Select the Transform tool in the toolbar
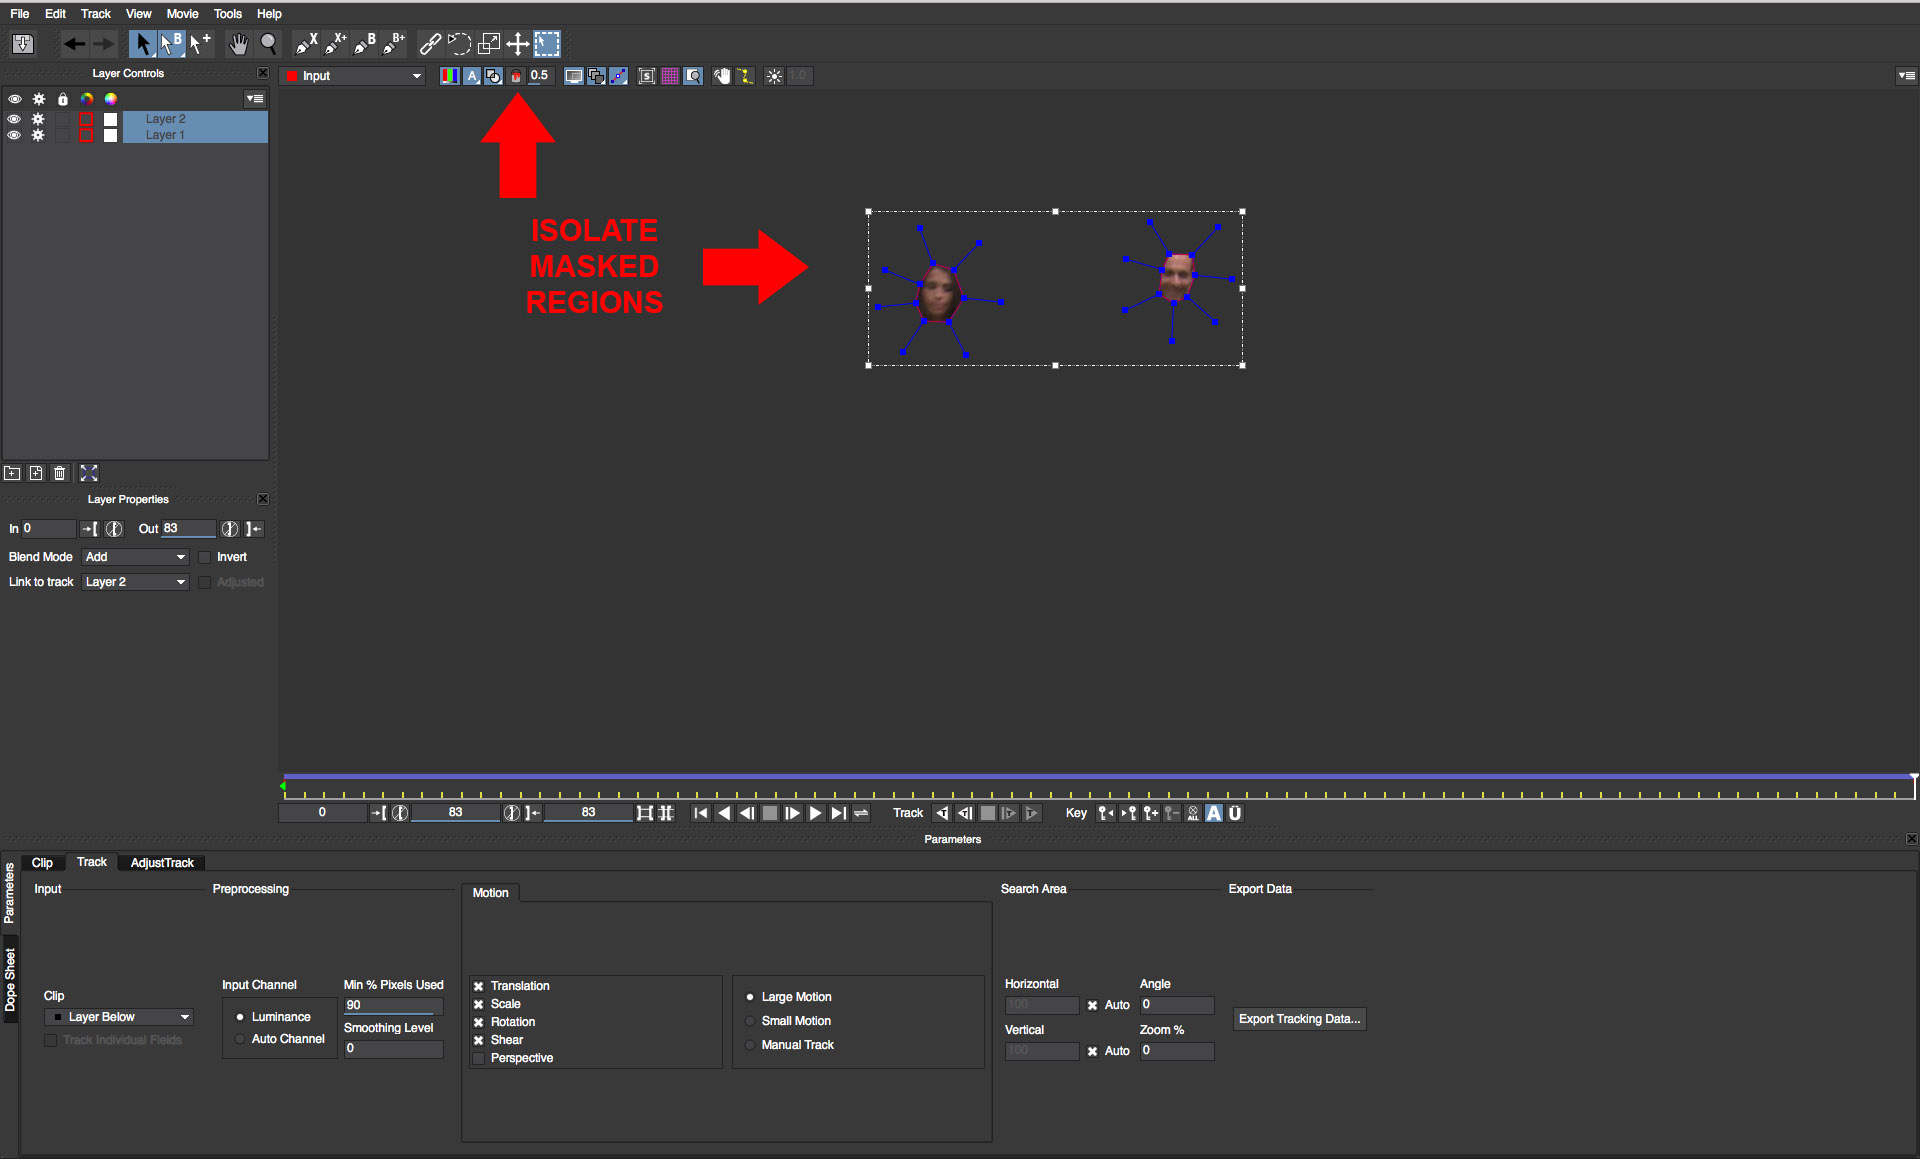This screenshot has width=1920, height=1159. (489, 43)
